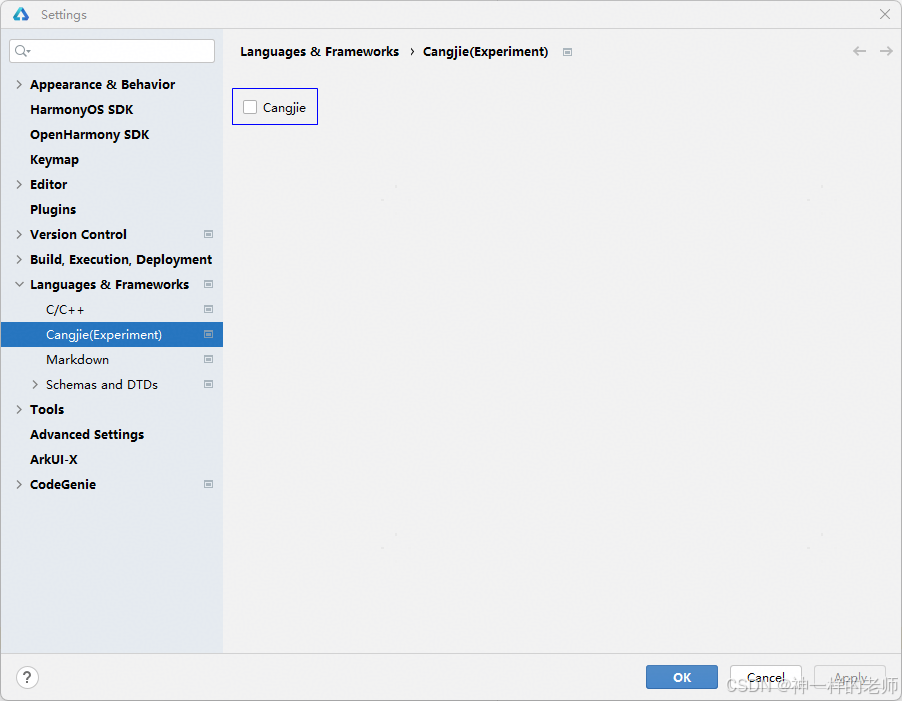
Task: Click Cangjie(Experiment) breadcrumb text
Action: [x=486, y=52]
